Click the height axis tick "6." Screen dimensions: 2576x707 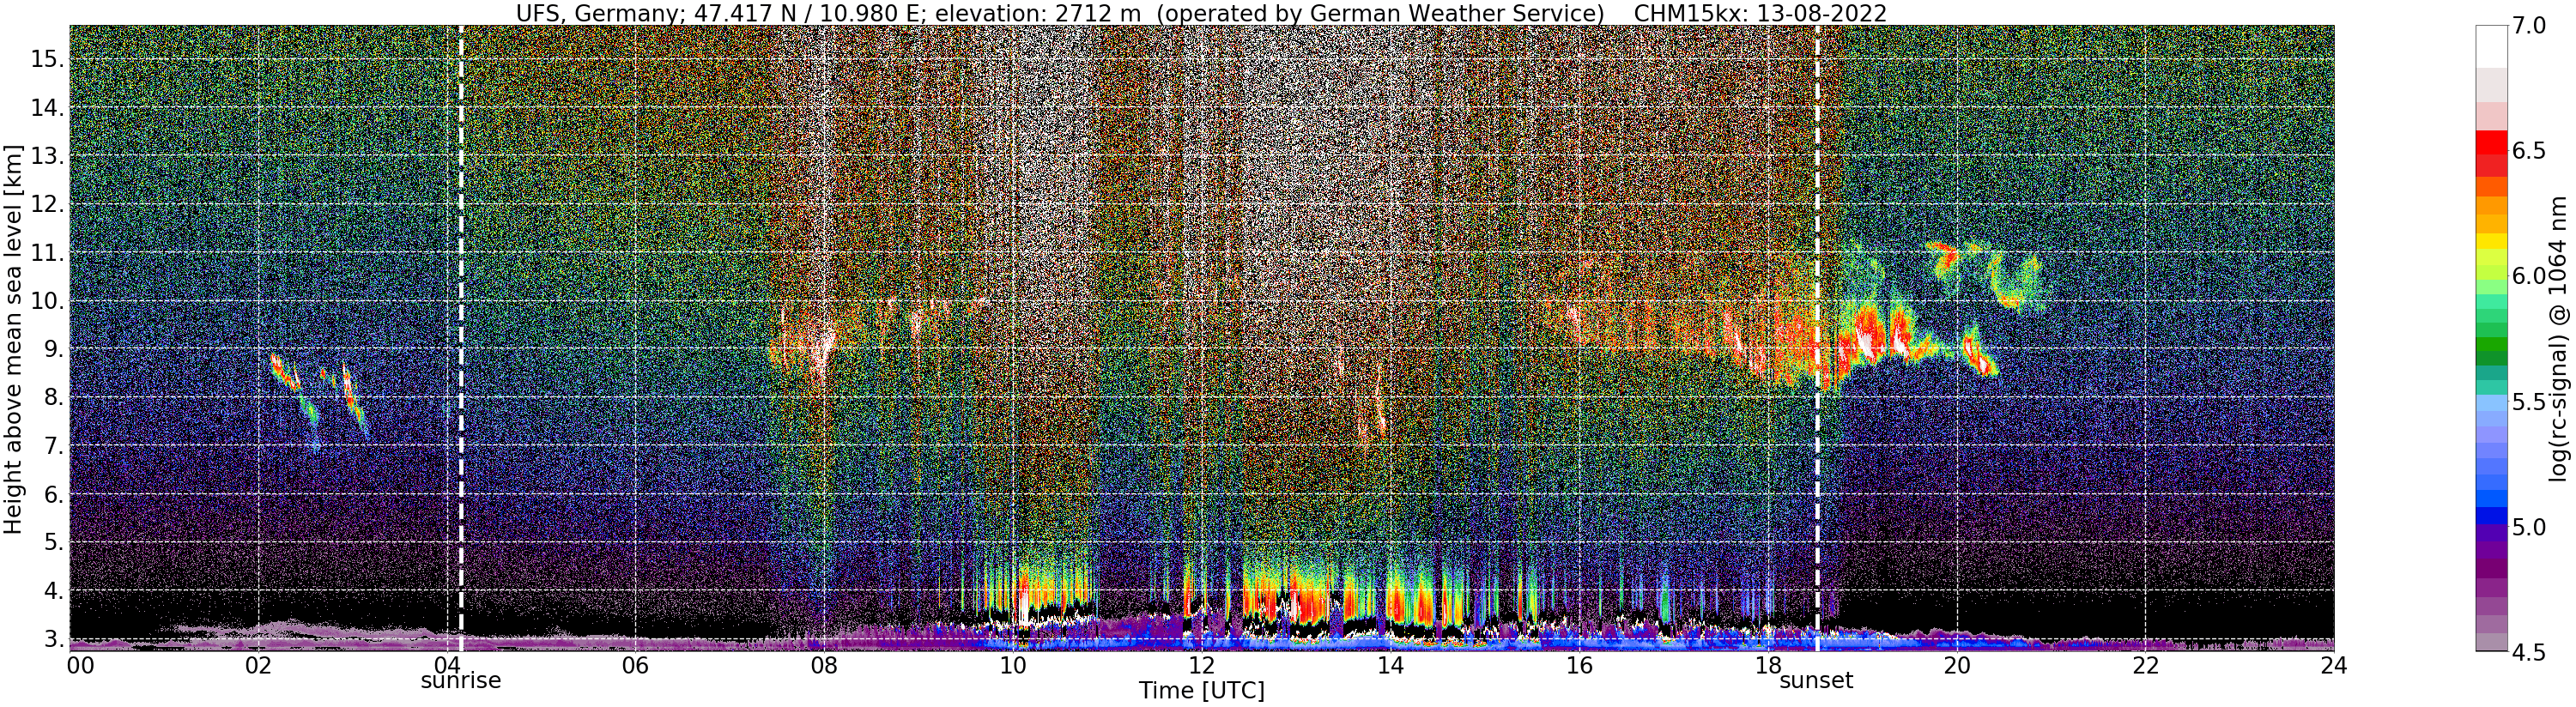click(x=53, y=495)
